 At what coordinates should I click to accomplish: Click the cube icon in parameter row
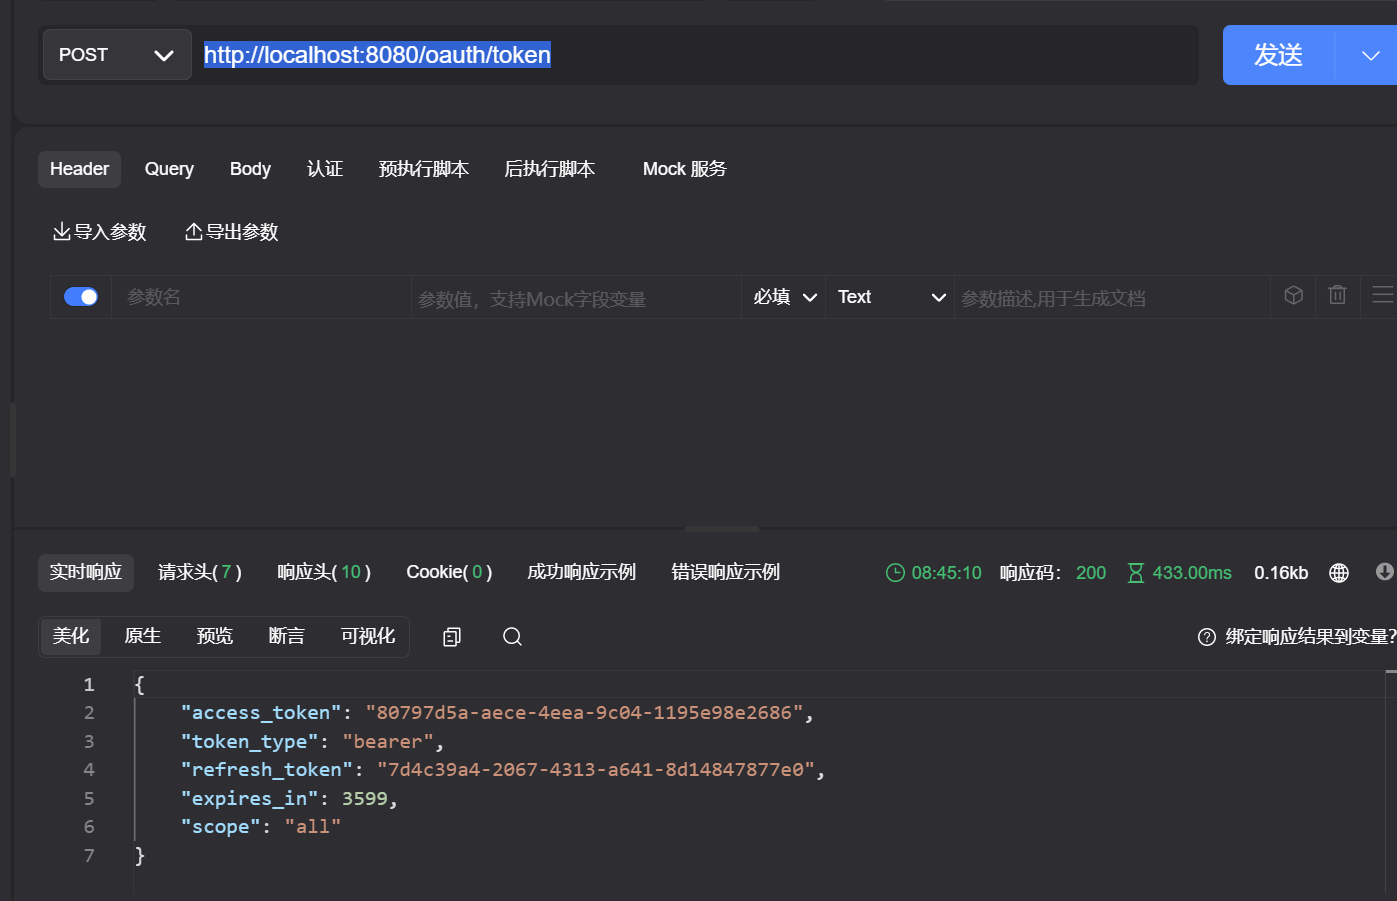1293,295
